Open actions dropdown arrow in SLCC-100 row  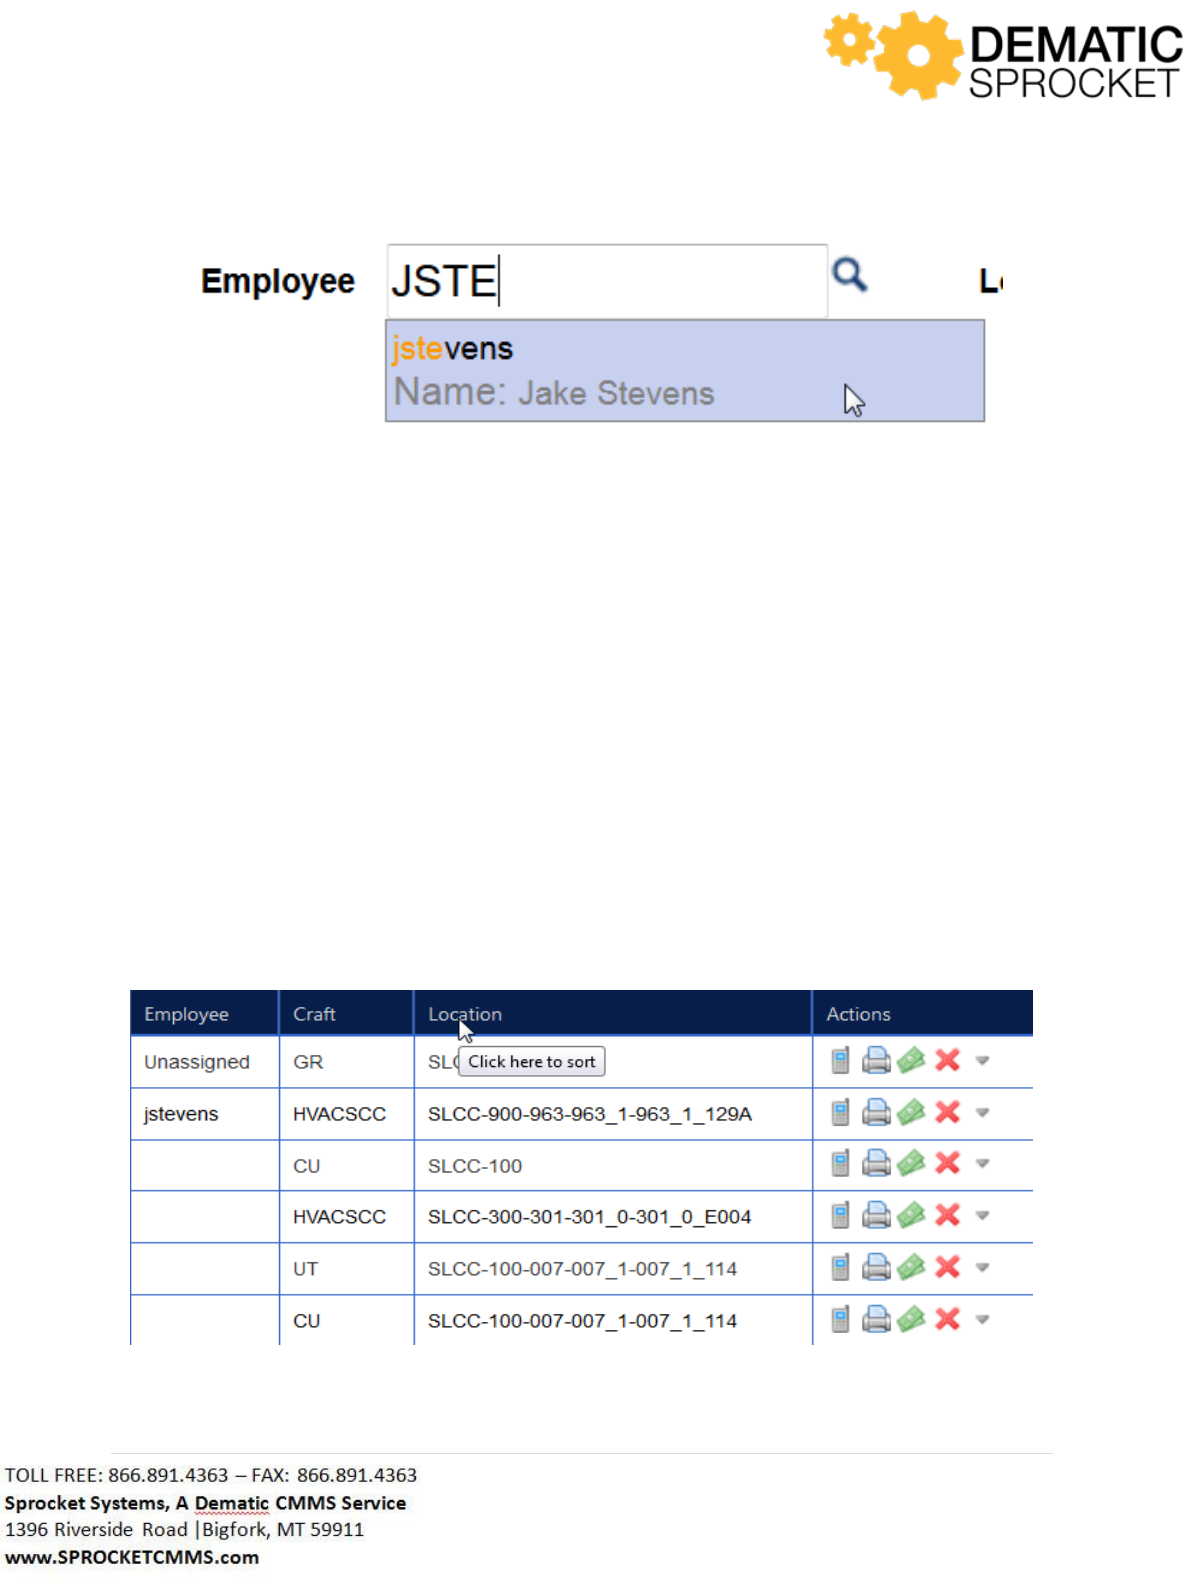tap(982, 1164)
